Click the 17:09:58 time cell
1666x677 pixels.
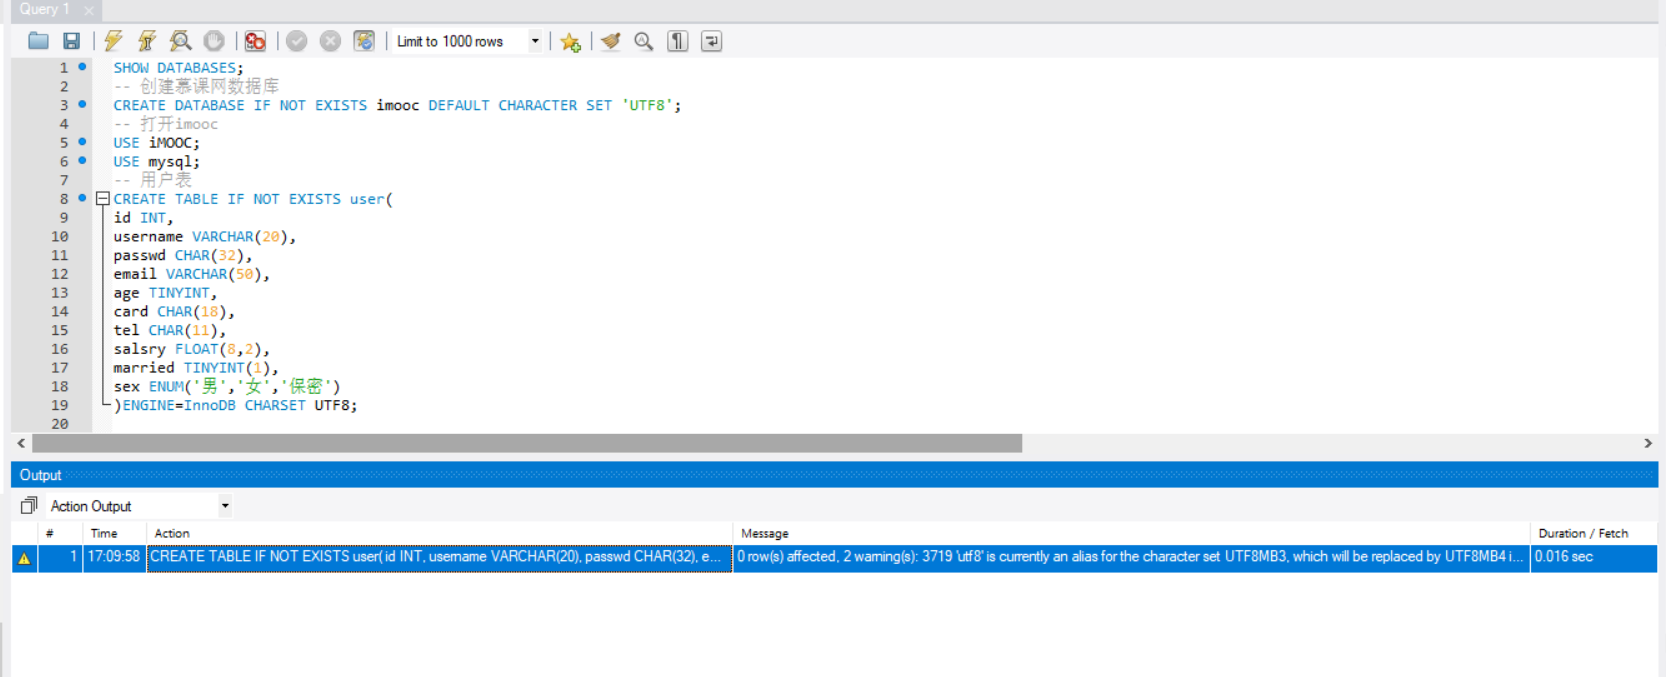click(x=114, y=557)
